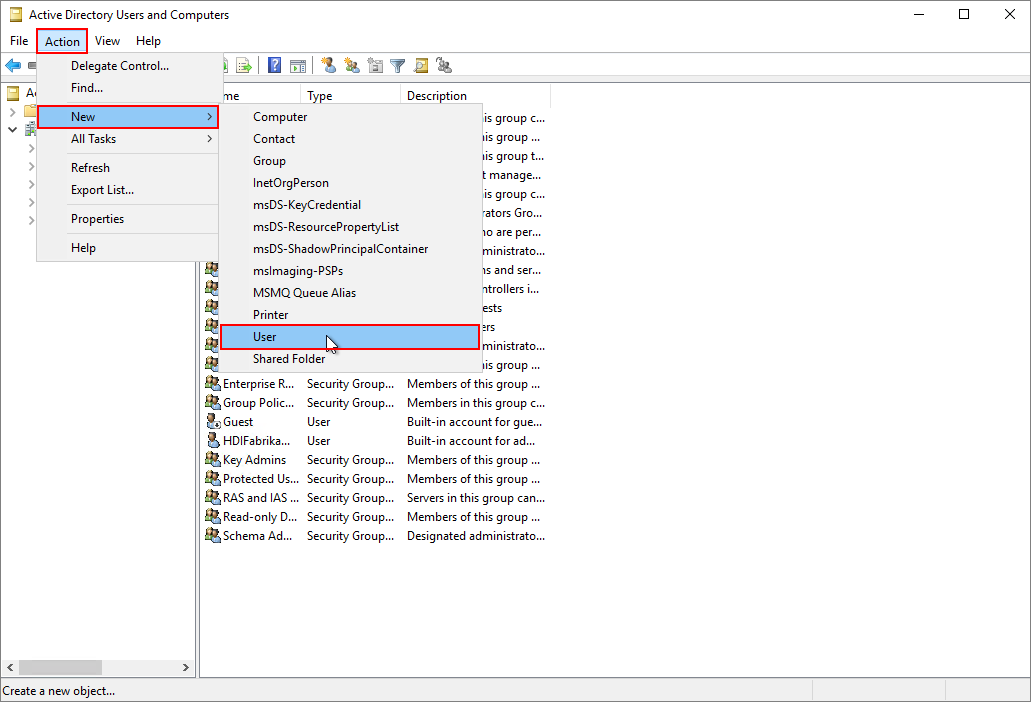Choose User in the New submenu

click(x=350, y=337)
